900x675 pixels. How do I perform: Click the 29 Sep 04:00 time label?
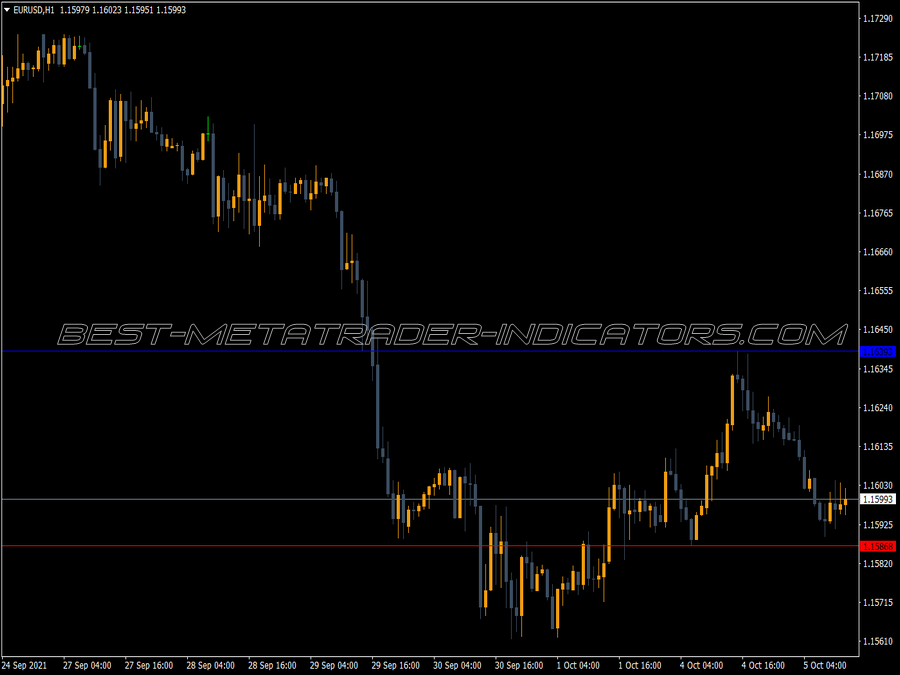point(334,665)
